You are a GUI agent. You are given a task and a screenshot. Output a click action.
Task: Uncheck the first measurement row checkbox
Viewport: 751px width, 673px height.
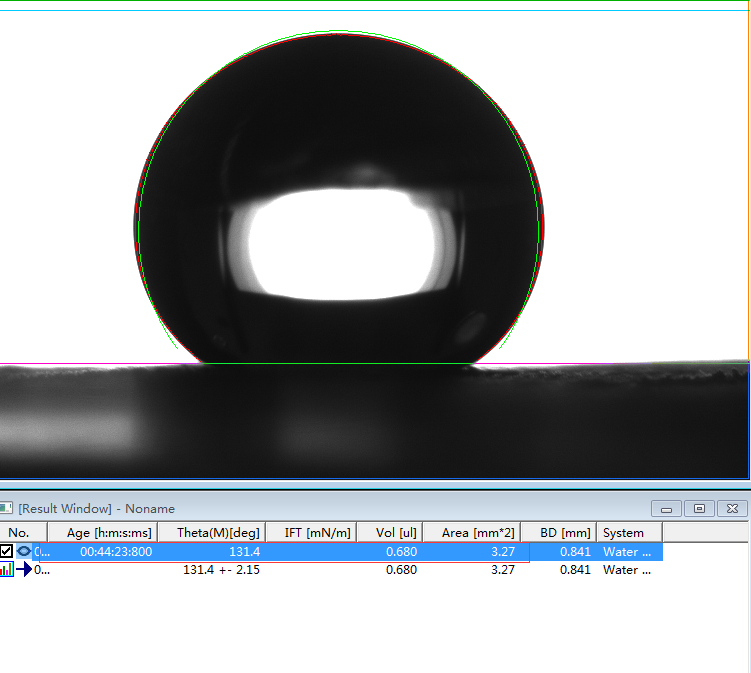(x=7, y=551)
